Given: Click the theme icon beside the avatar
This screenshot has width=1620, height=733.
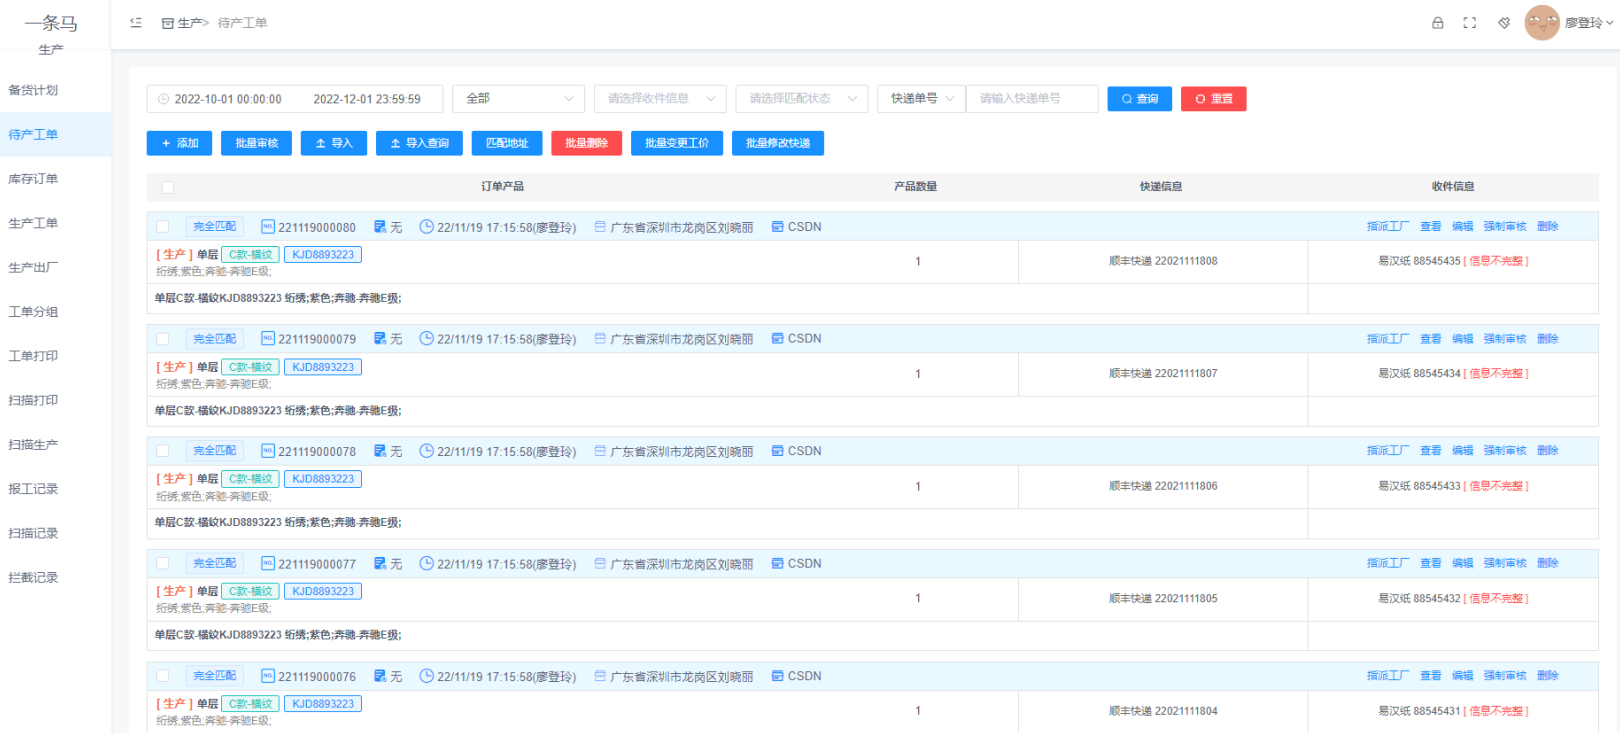Looking at the screenshot, I should click(x=1504, y=23).
